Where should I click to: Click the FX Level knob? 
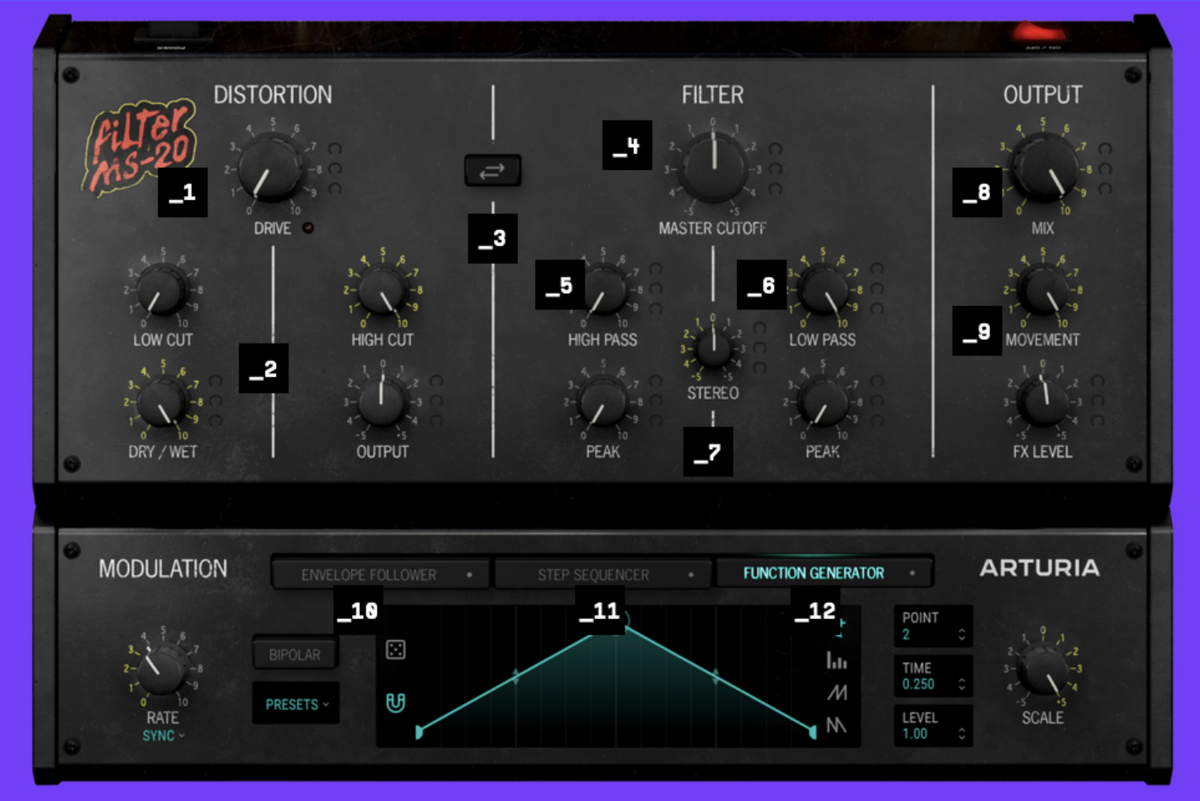[x=1042, y=401]
